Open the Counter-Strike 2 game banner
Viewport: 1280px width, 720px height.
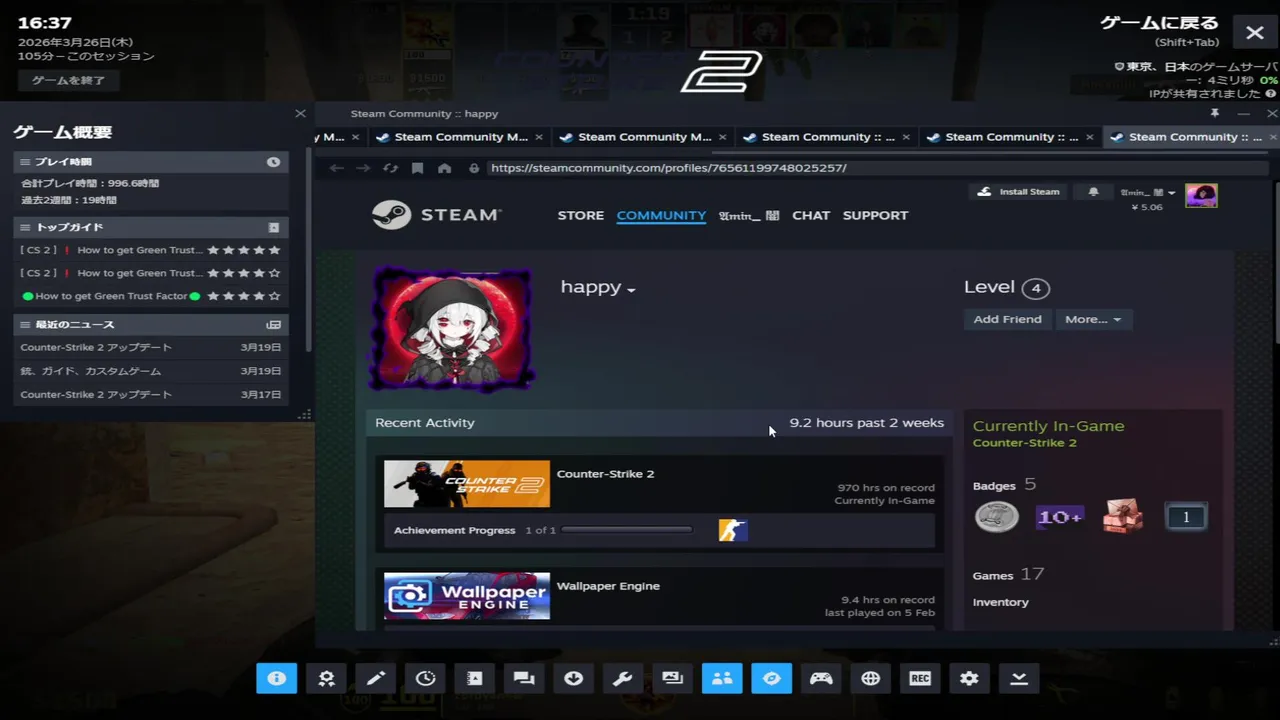point(467,484)
